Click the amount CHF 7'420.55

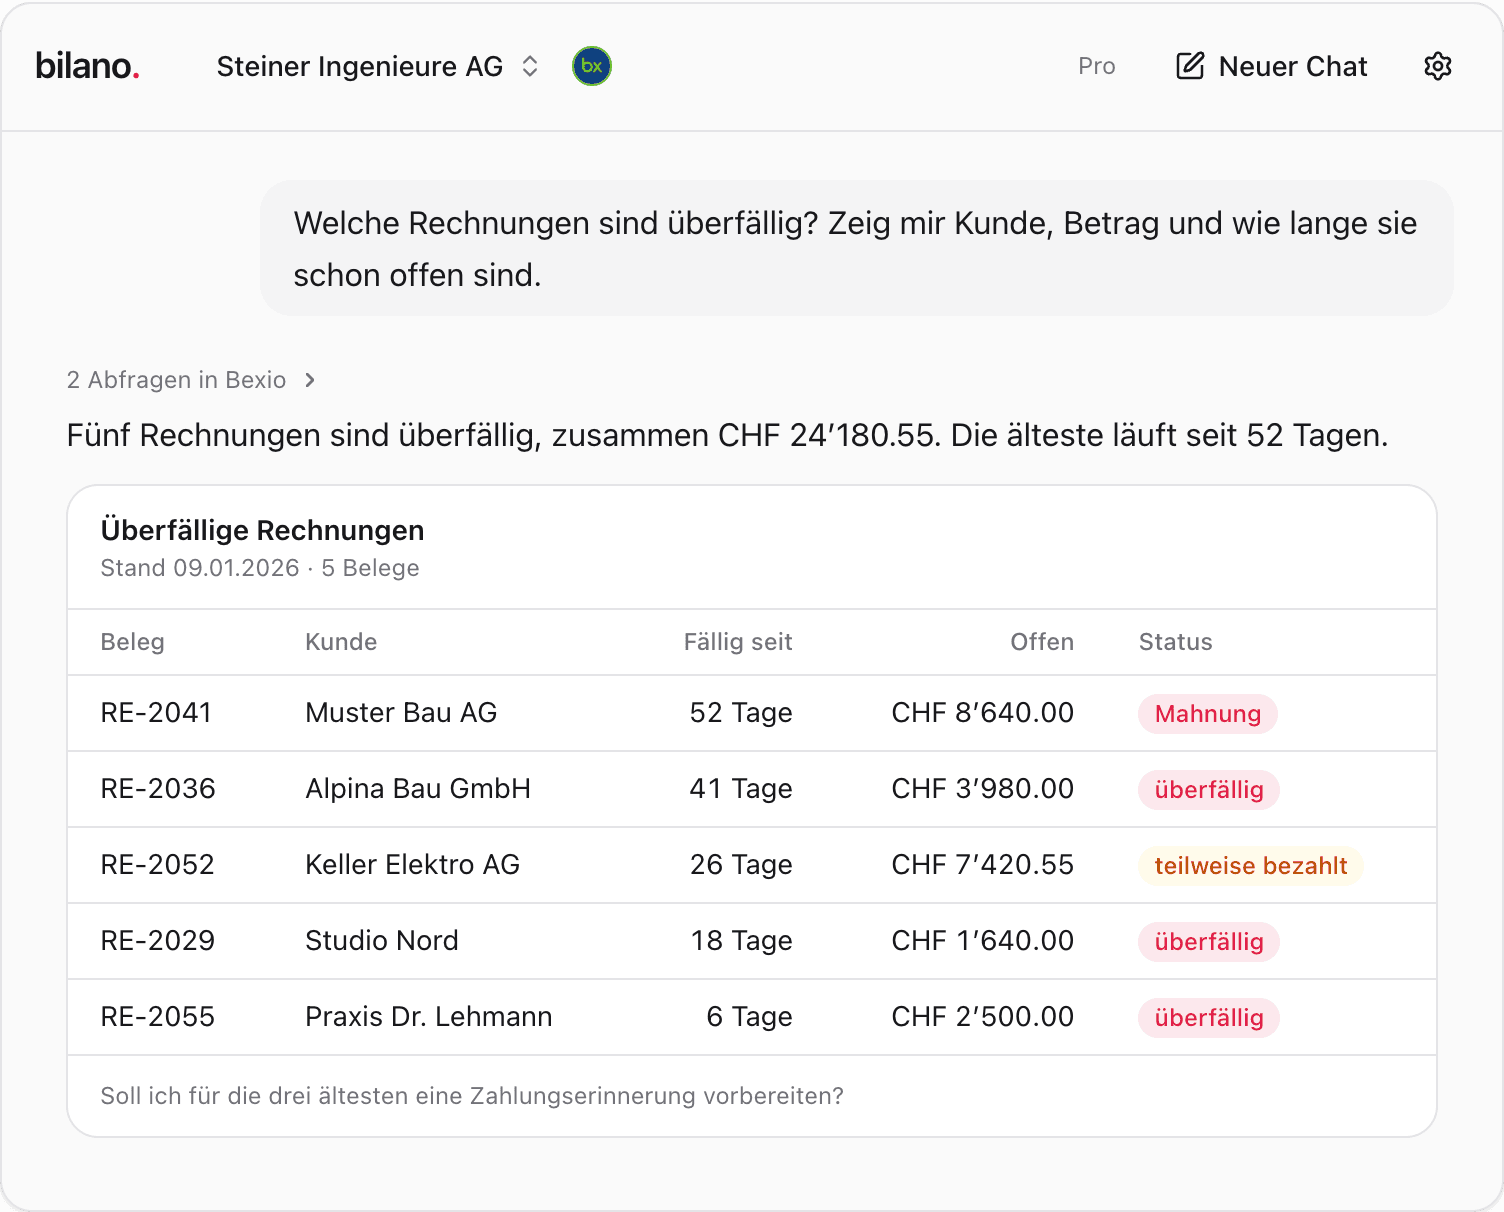[983, 865]
